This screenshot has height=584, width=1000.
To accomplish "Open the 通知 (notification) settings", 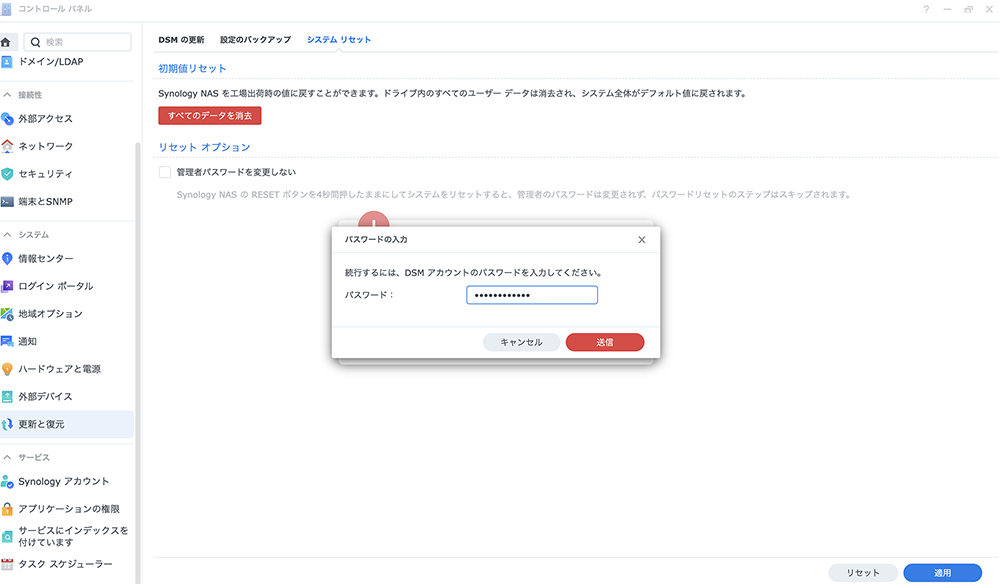I will [40, 341].
